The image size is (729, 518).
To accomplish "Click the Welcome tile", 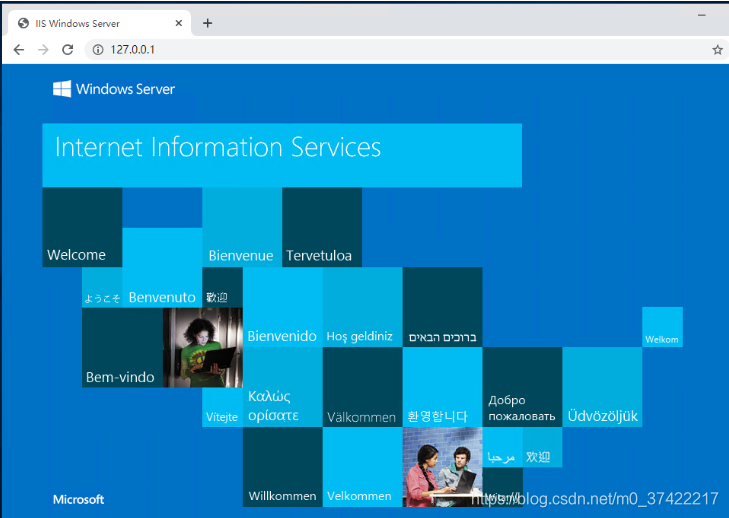I will (x=82, y=227).
